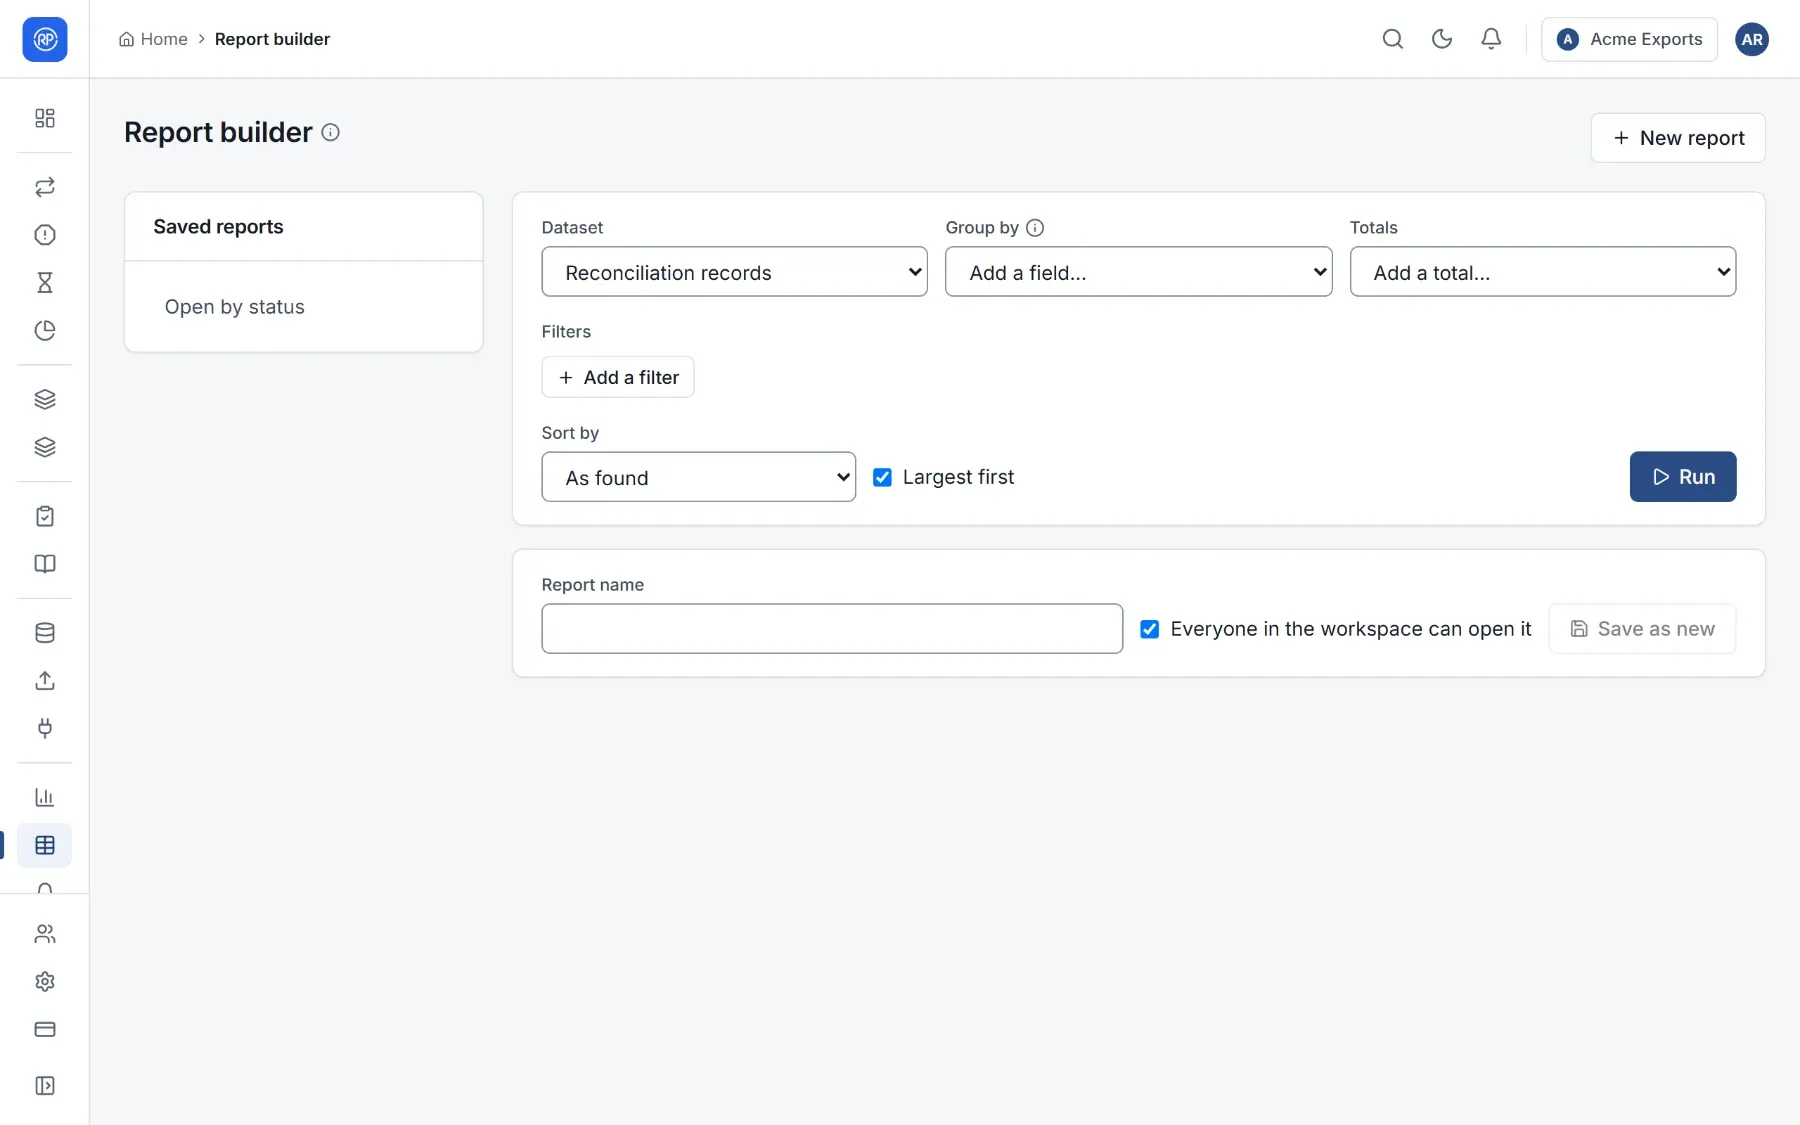1800x1125 pixels.
Task: Toggle Everyone in the workspace can open it
Action: pos(1149,629)
